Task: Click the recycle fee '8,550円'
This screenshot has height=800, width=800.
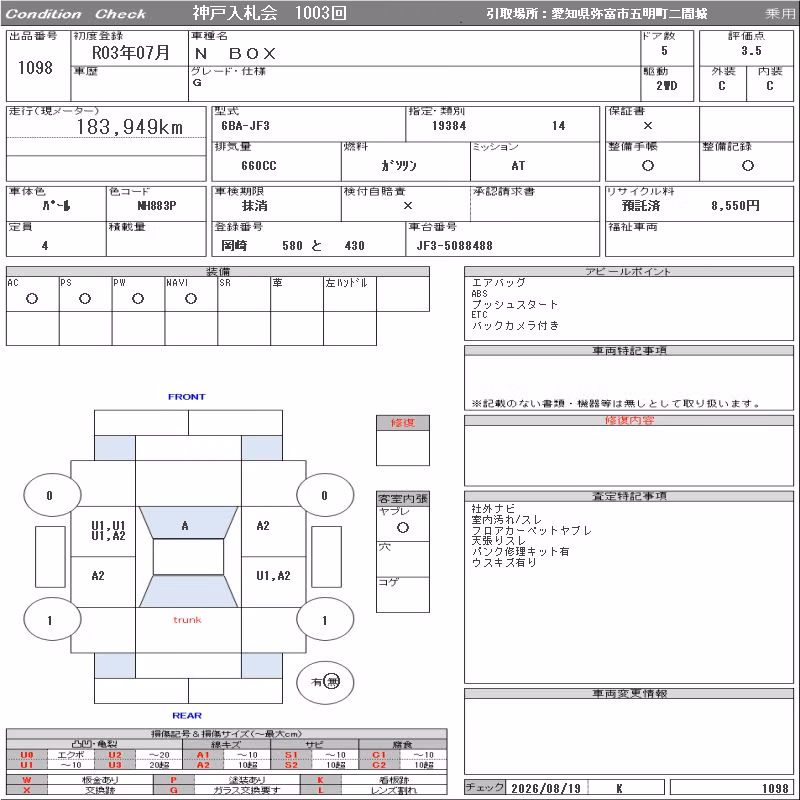Action: point(735,206)
